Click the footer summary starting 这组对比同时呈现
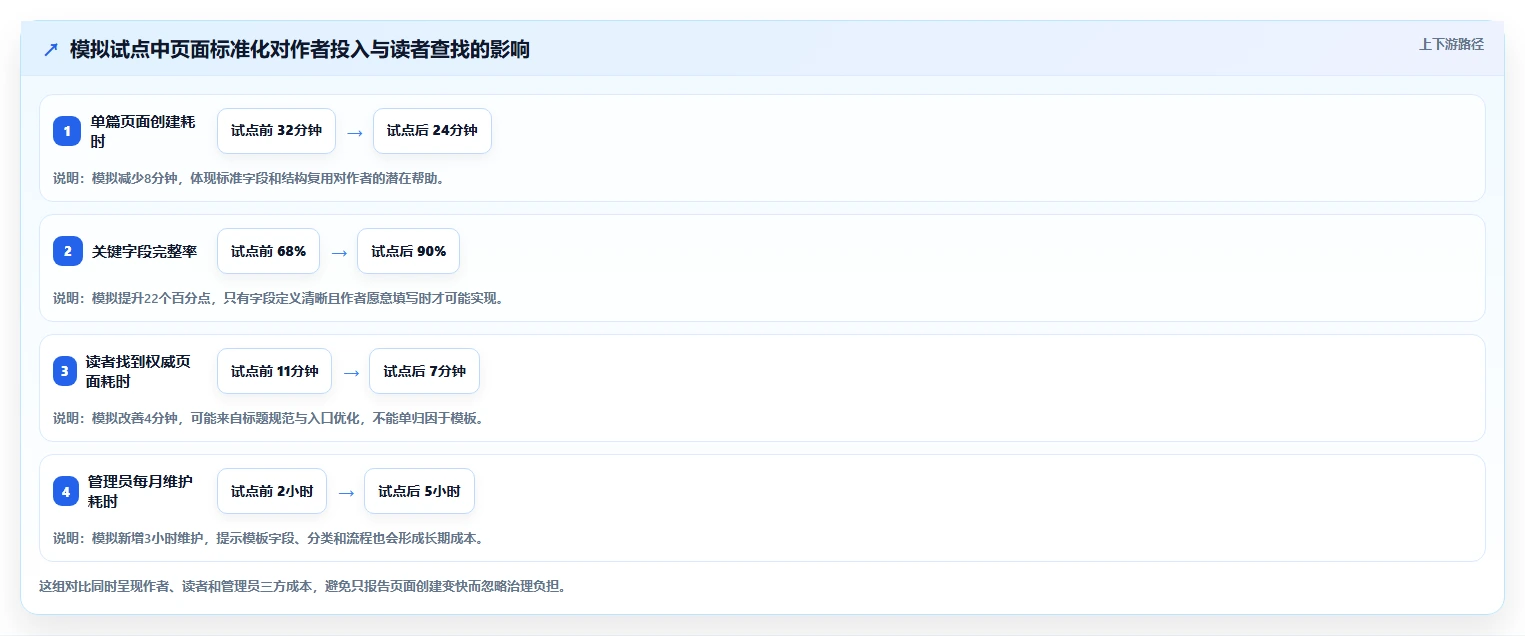Viewport: 1525px width, 636px height. point(303,586)
